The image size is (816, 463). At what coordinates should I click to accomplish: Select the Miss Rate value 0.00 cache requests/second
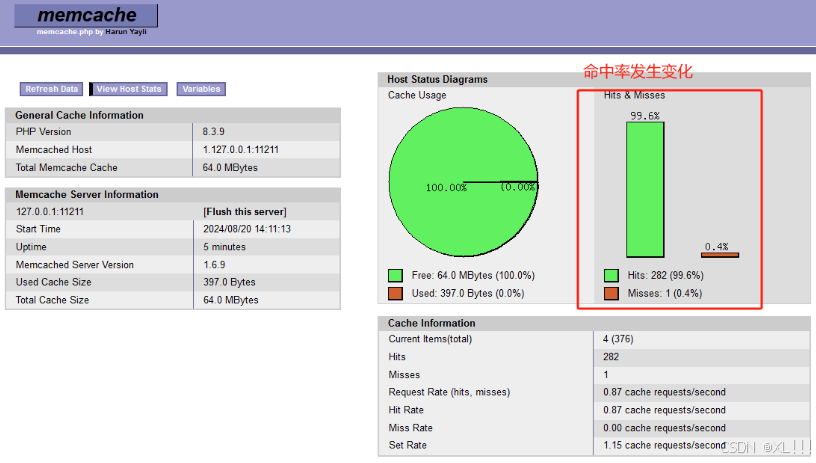coord(664,428)
